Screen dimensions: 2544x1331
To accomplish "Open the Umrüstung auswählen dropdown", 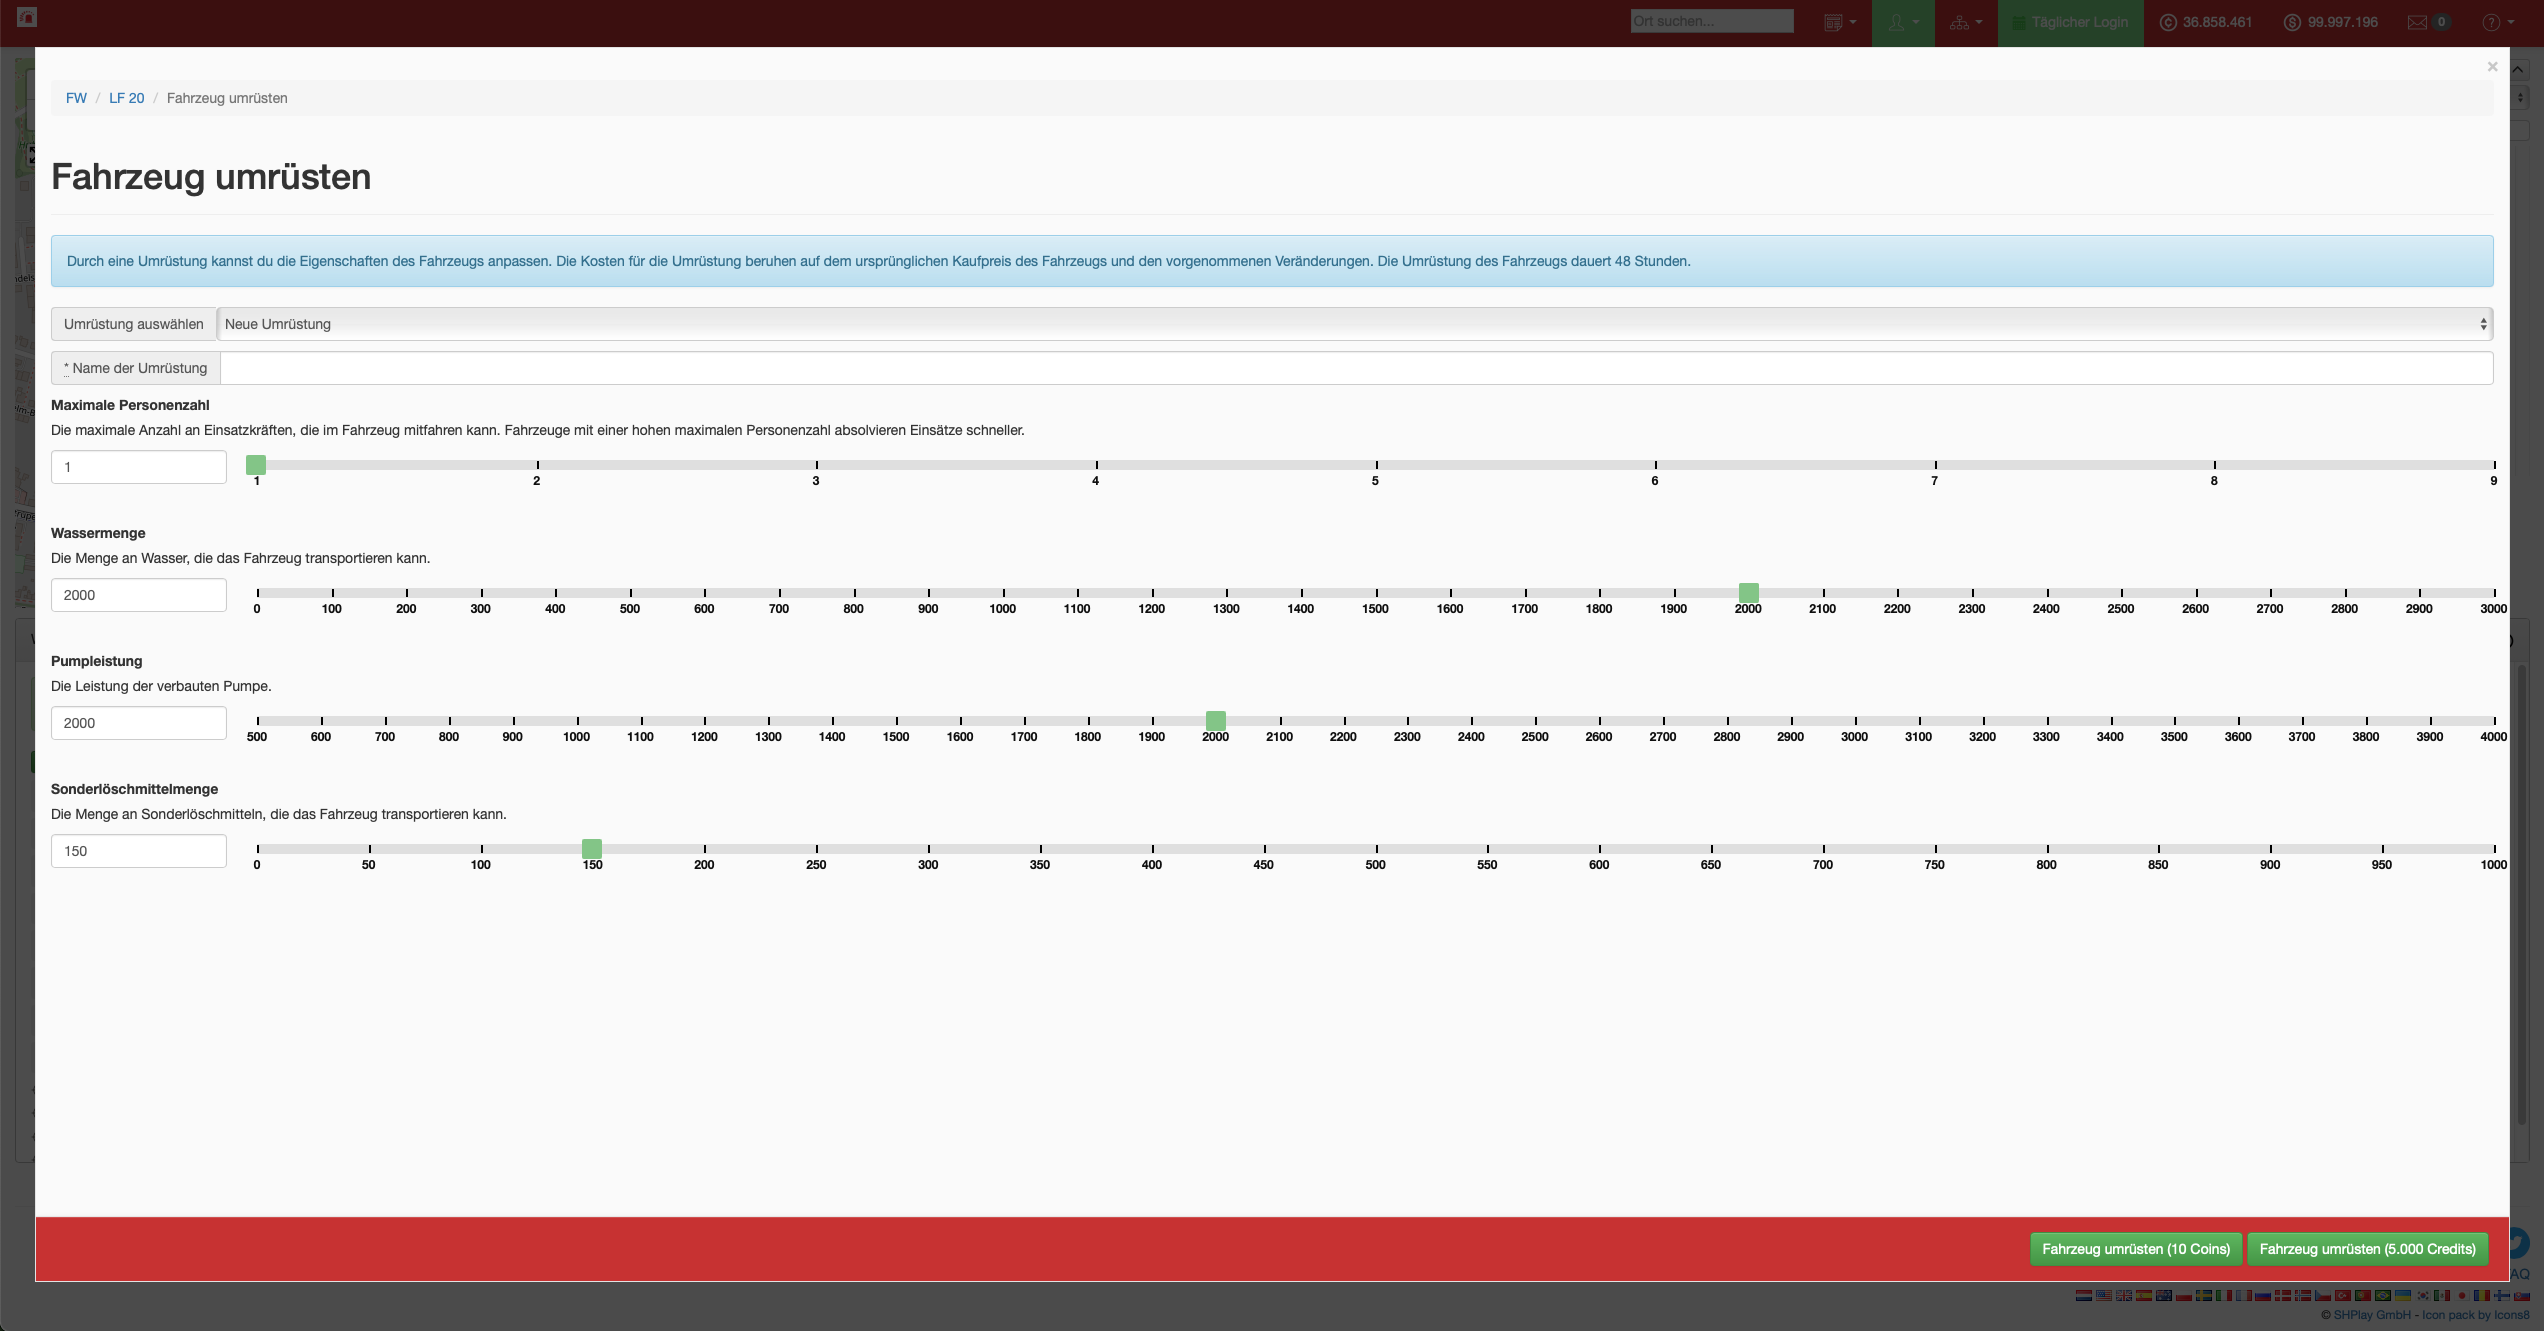I will point(1354,324).
